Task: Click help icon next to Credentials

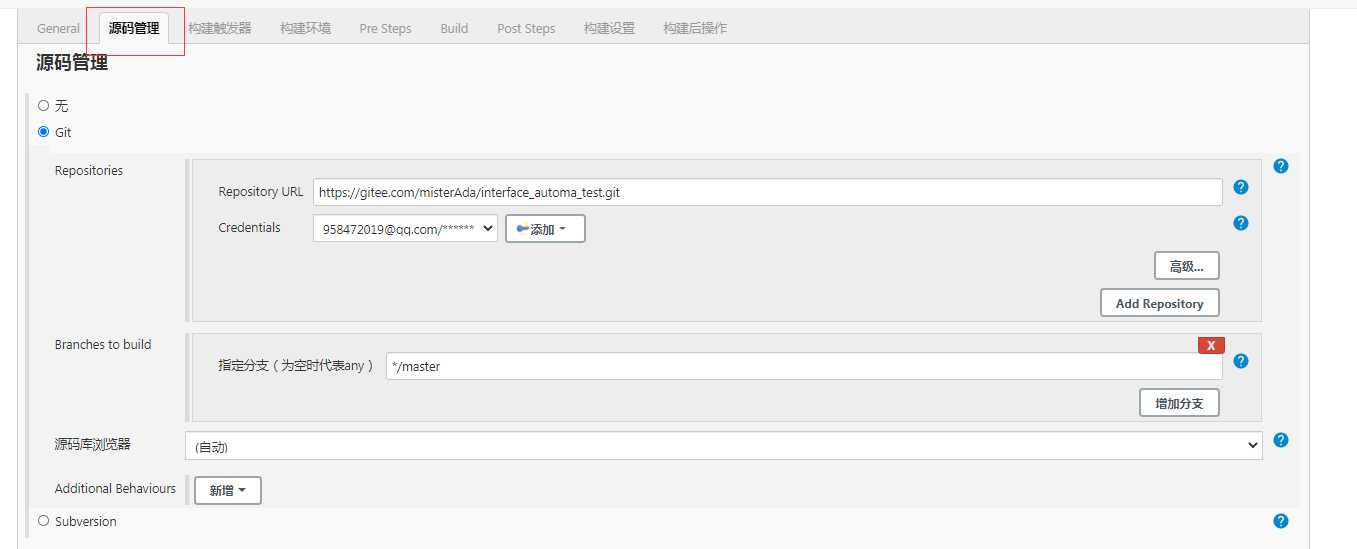Action: click(1241, 223)
